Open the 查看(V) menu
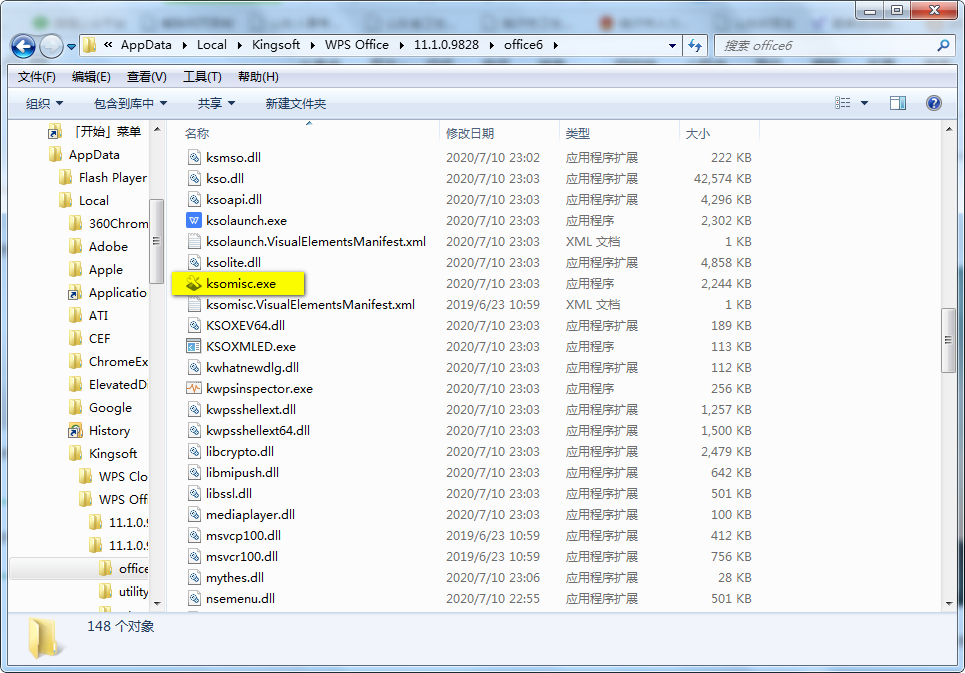965x673 pixels. click(x=146, y=77)
